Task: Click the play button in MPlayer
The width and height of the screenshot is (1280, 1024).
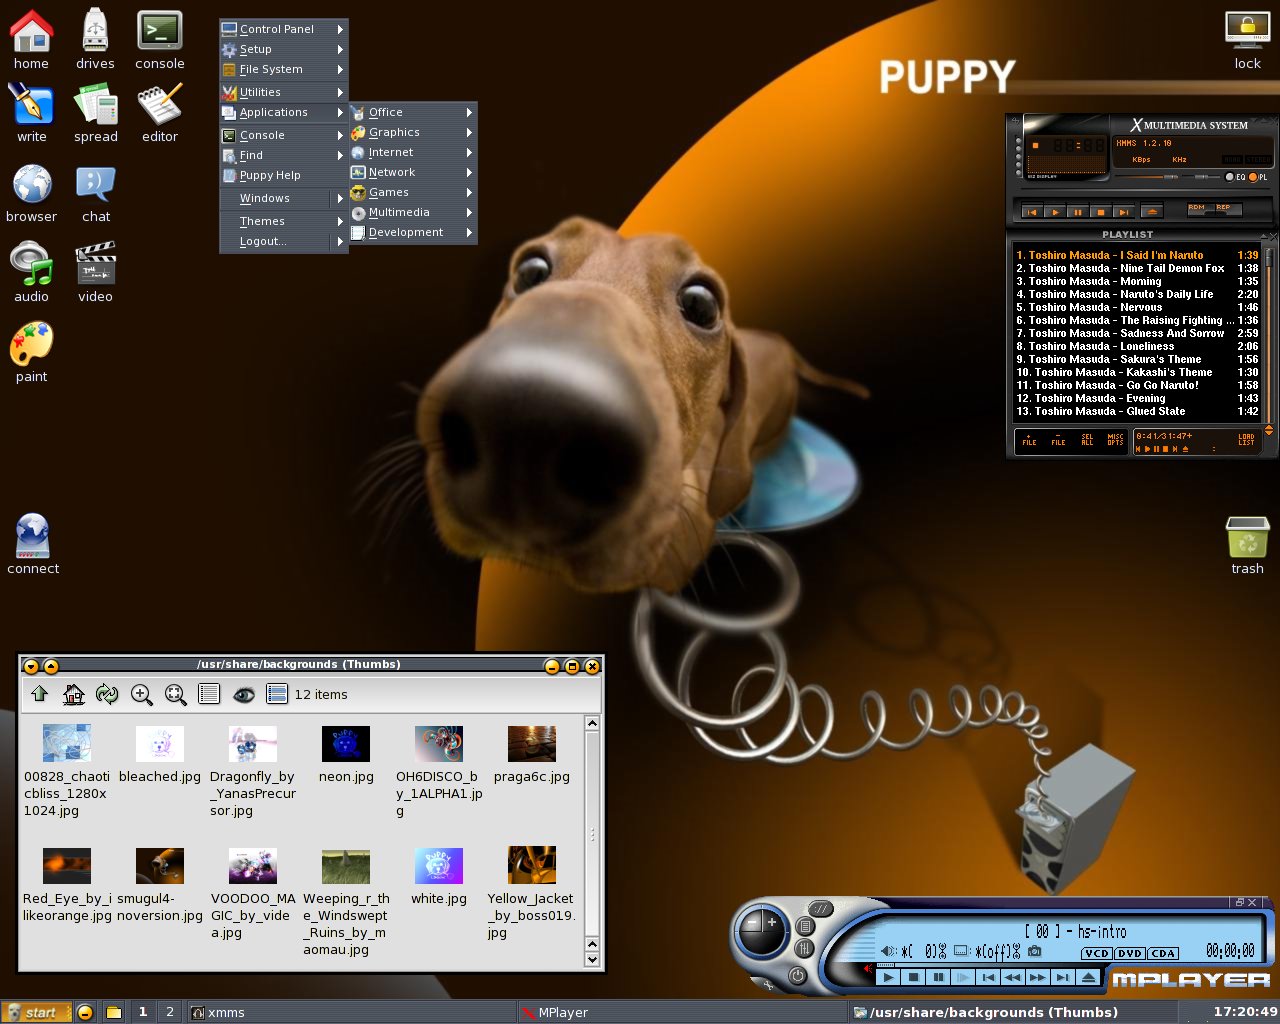Action: tap(889, 977)
